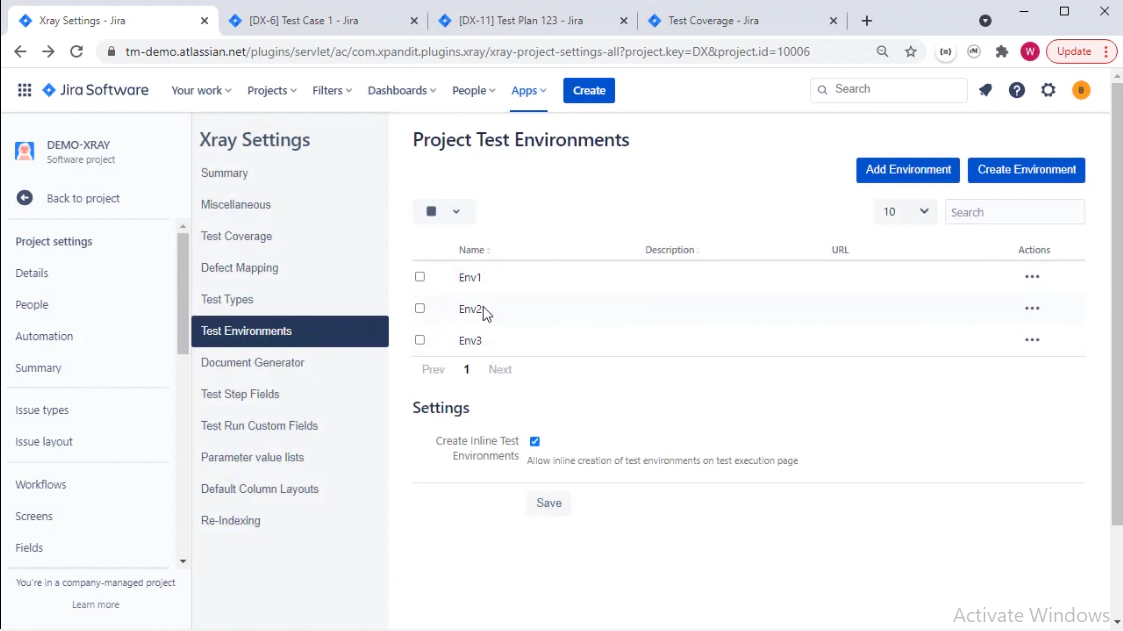This screenshot has height=631, width=1123.
Task: Open the page size dropdown showing 10
Action: (x=905, y=211)
